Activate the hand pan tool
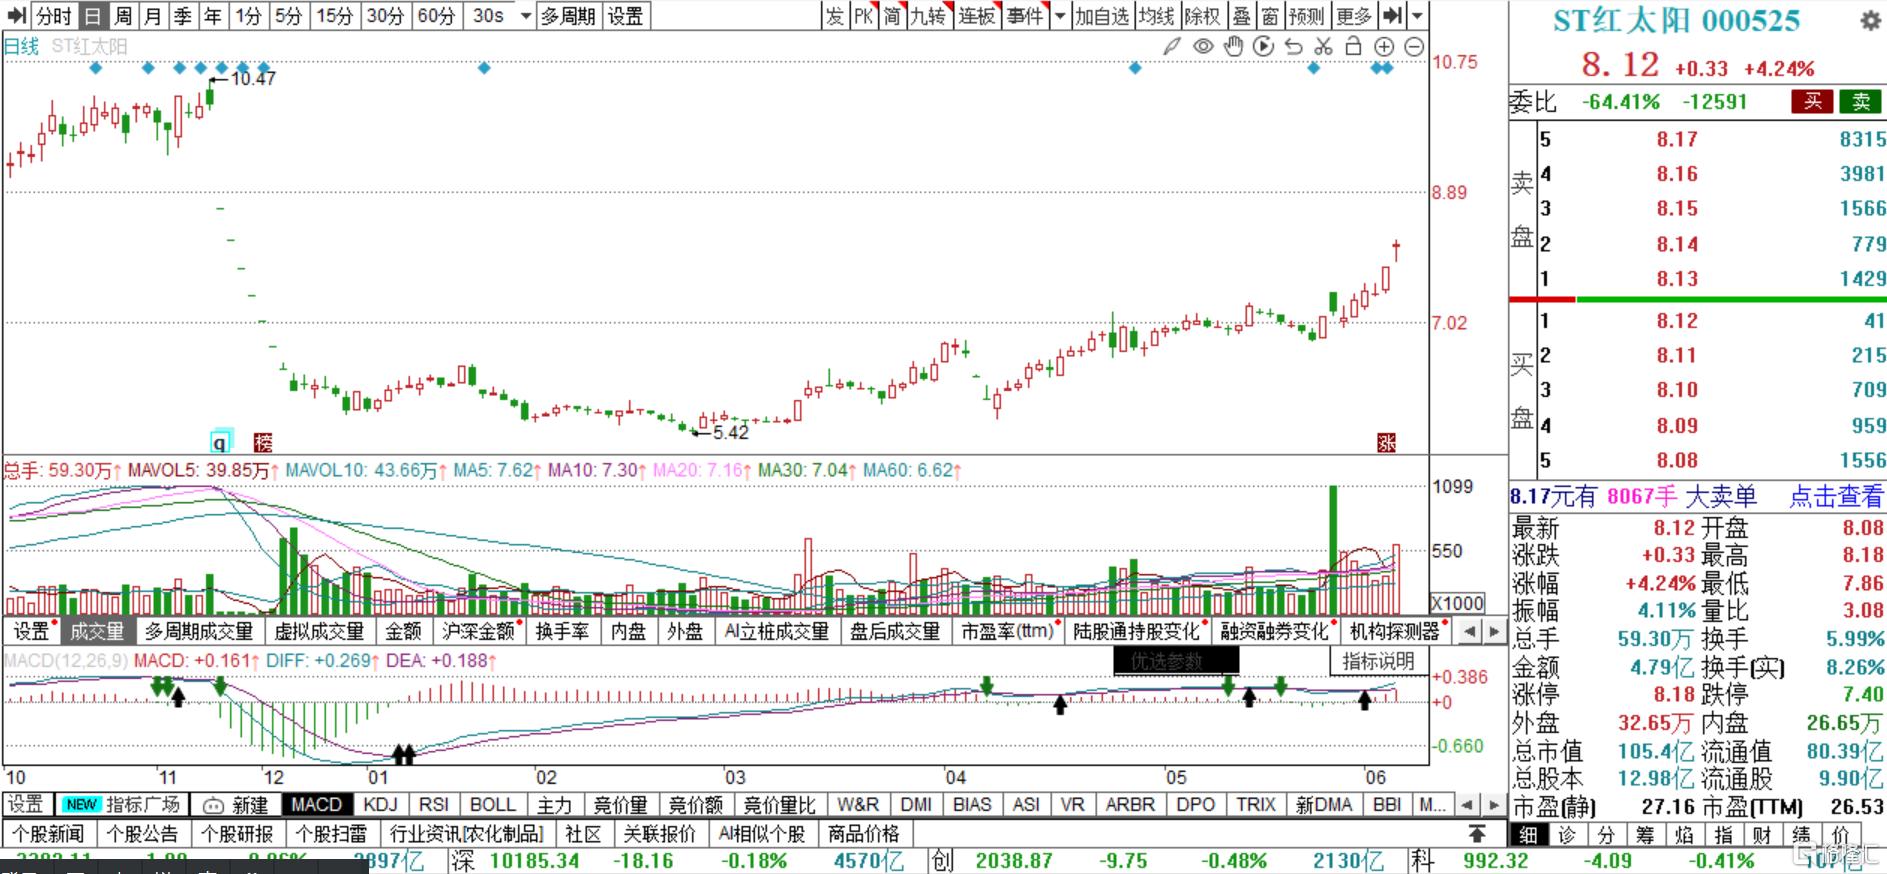The image size is (1887, 874). click(1233, 46)
